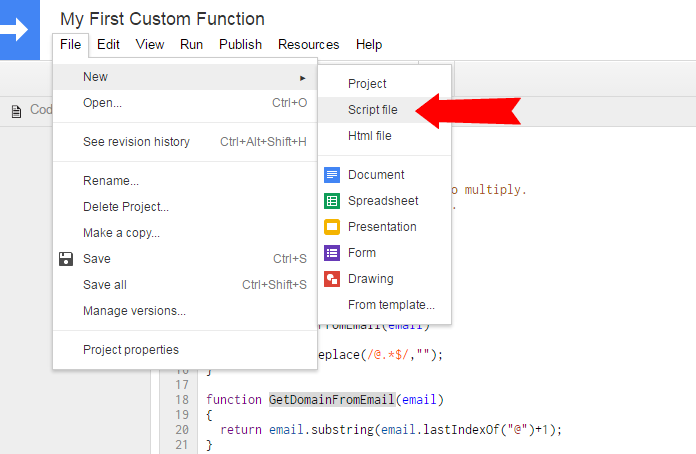Click Delete Project... menu entry
The width and height of the screenshot is (696, 454).
(126, 207)
